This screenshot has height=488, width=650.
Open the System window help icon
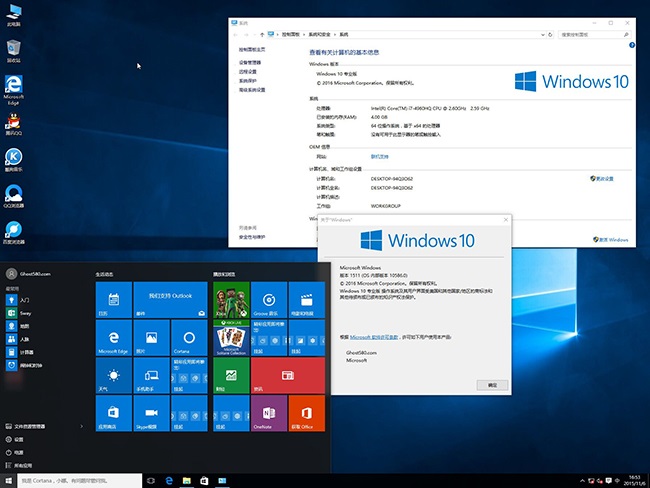(x=632, y=45)
